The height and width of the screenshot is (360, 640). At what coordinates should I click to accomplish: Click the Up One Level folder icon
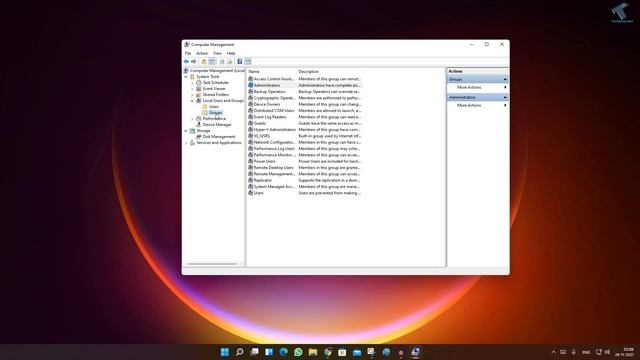click(204, 62)
